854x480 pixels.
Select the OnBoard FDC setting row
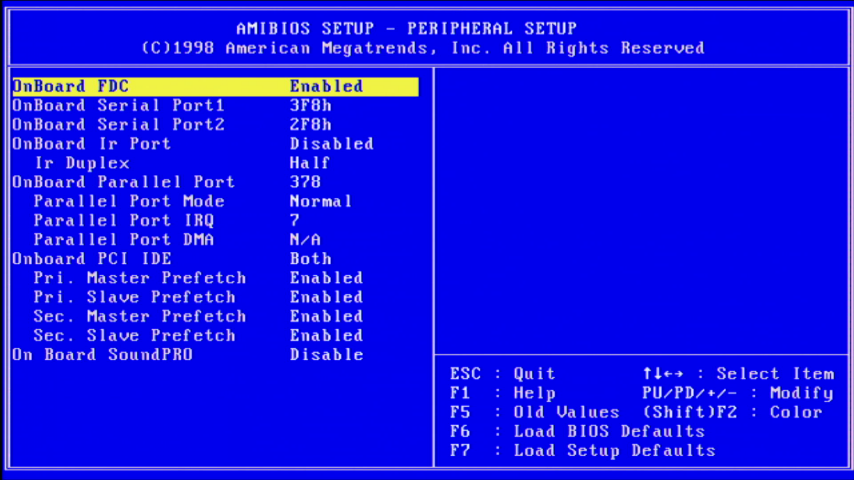click(215, 87)
